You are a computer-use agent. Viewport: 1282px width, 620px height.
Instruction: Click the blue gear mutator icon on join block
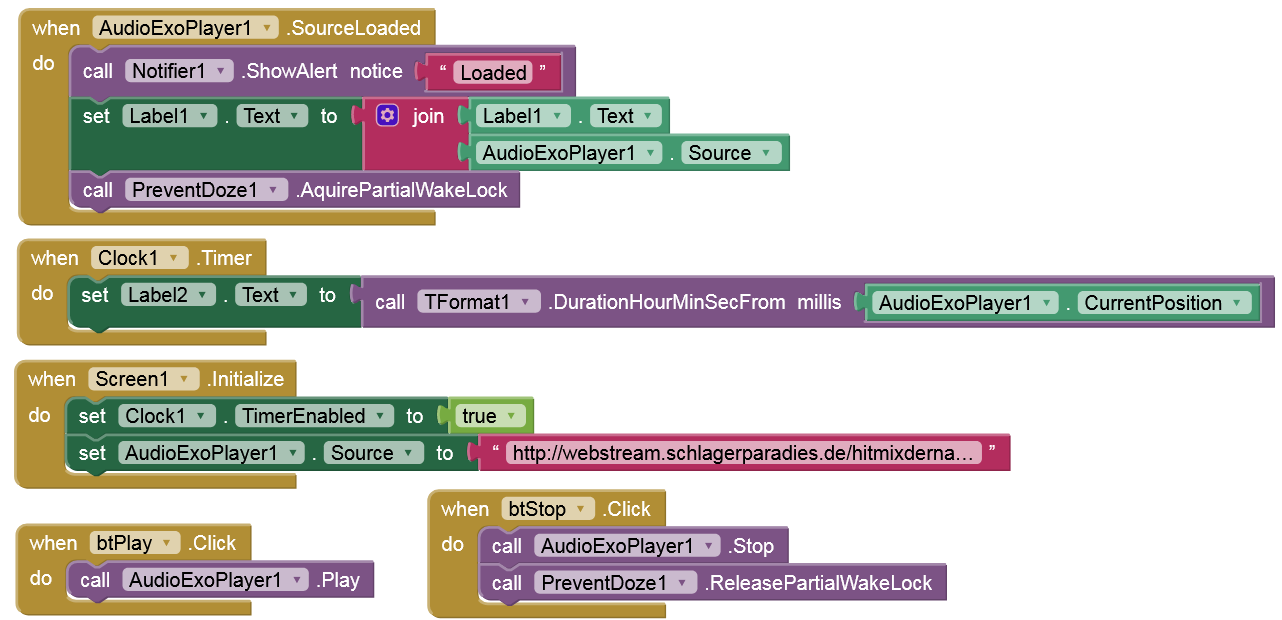[x=388, y=116]
